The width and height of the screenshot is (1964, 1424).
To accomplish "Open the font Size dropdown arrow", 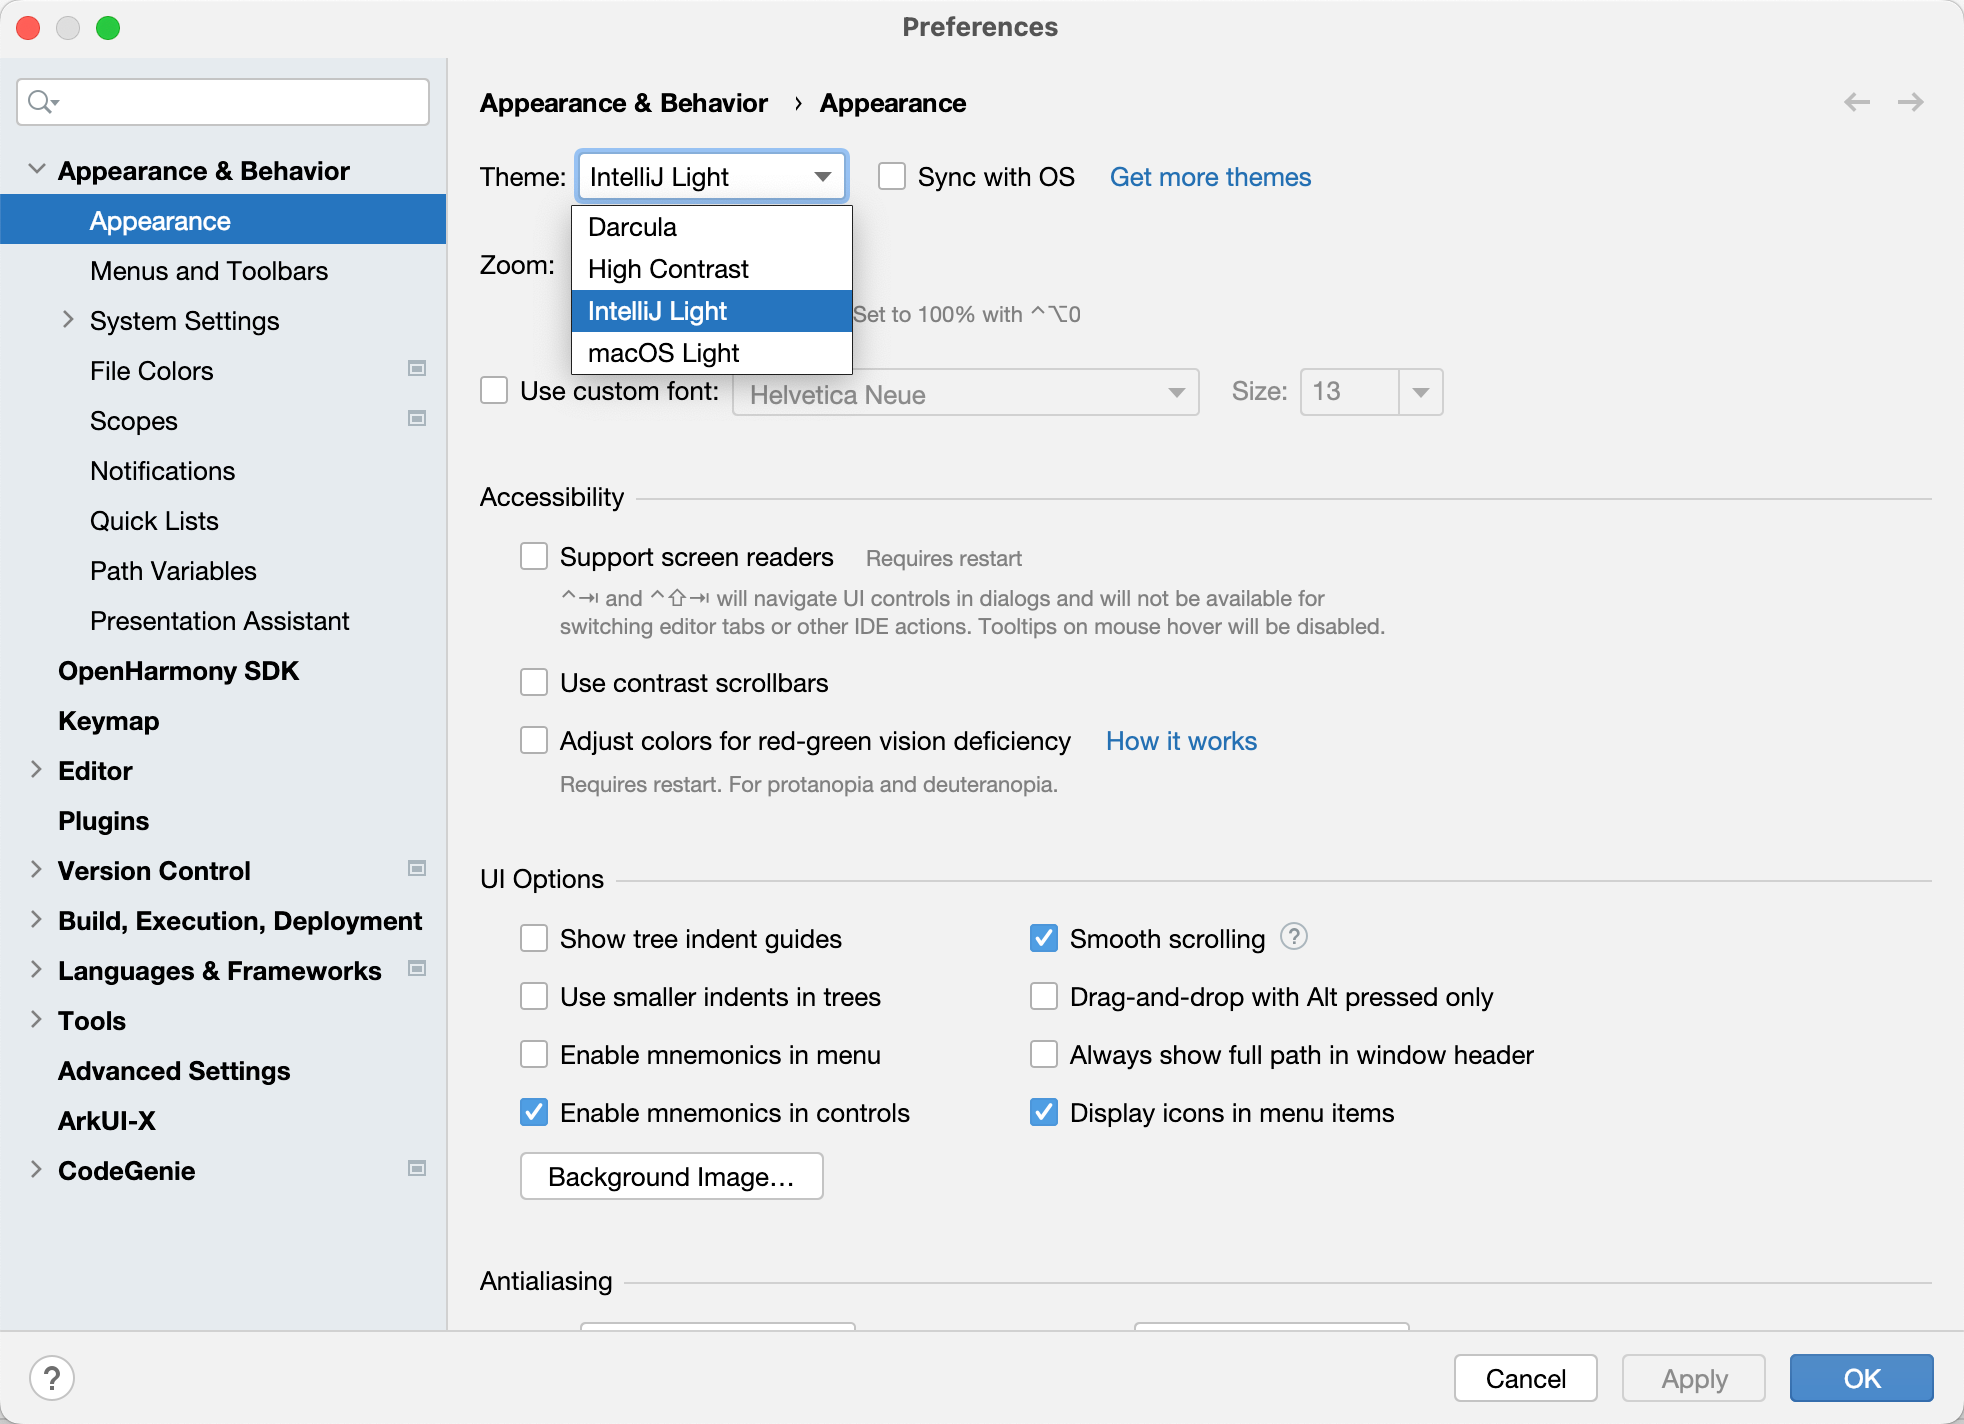I will [1421, 392].
